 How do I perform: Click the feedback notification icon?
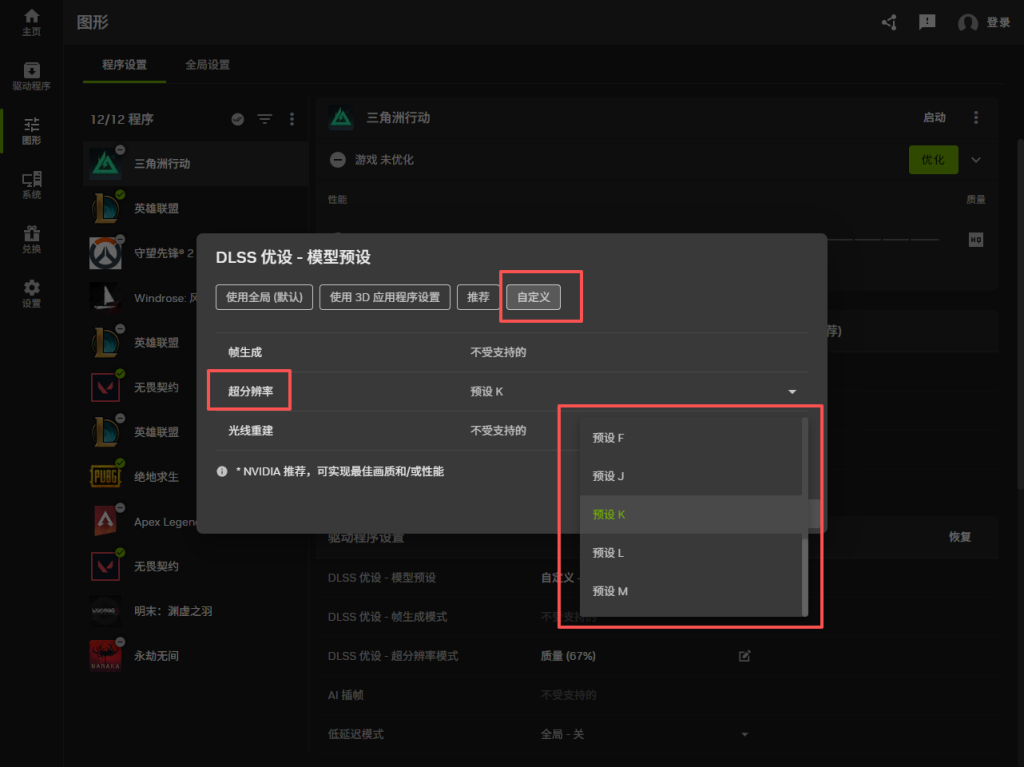(x=927, y=22)
